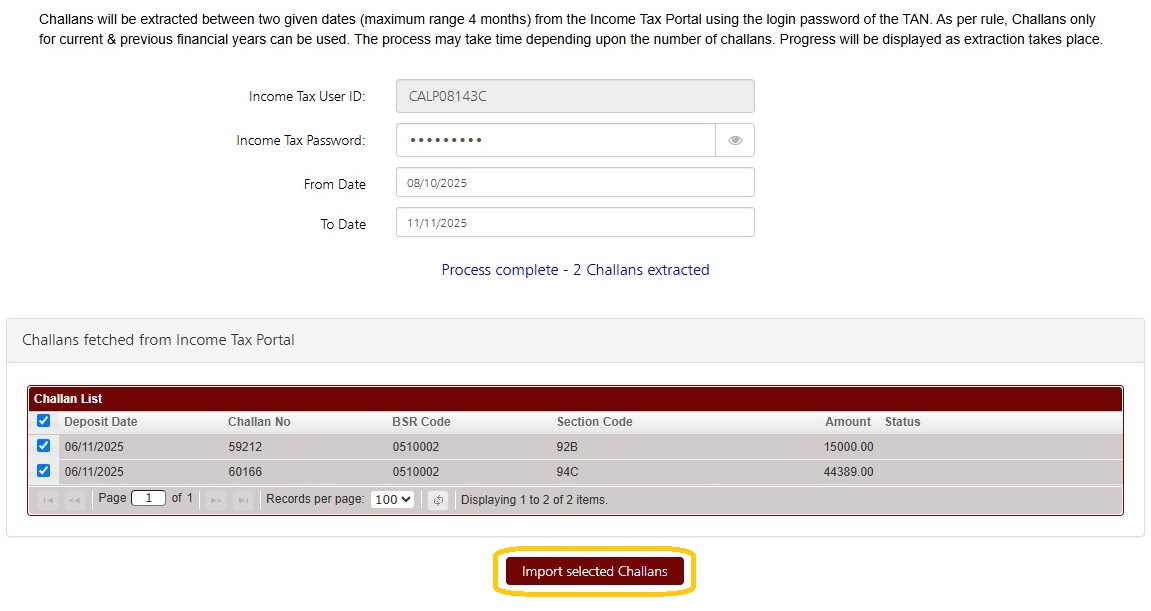Sort by Deposit Date column header
Image resolution: width=1151 pixels, height=611 pixels.
tap(101, 422)
